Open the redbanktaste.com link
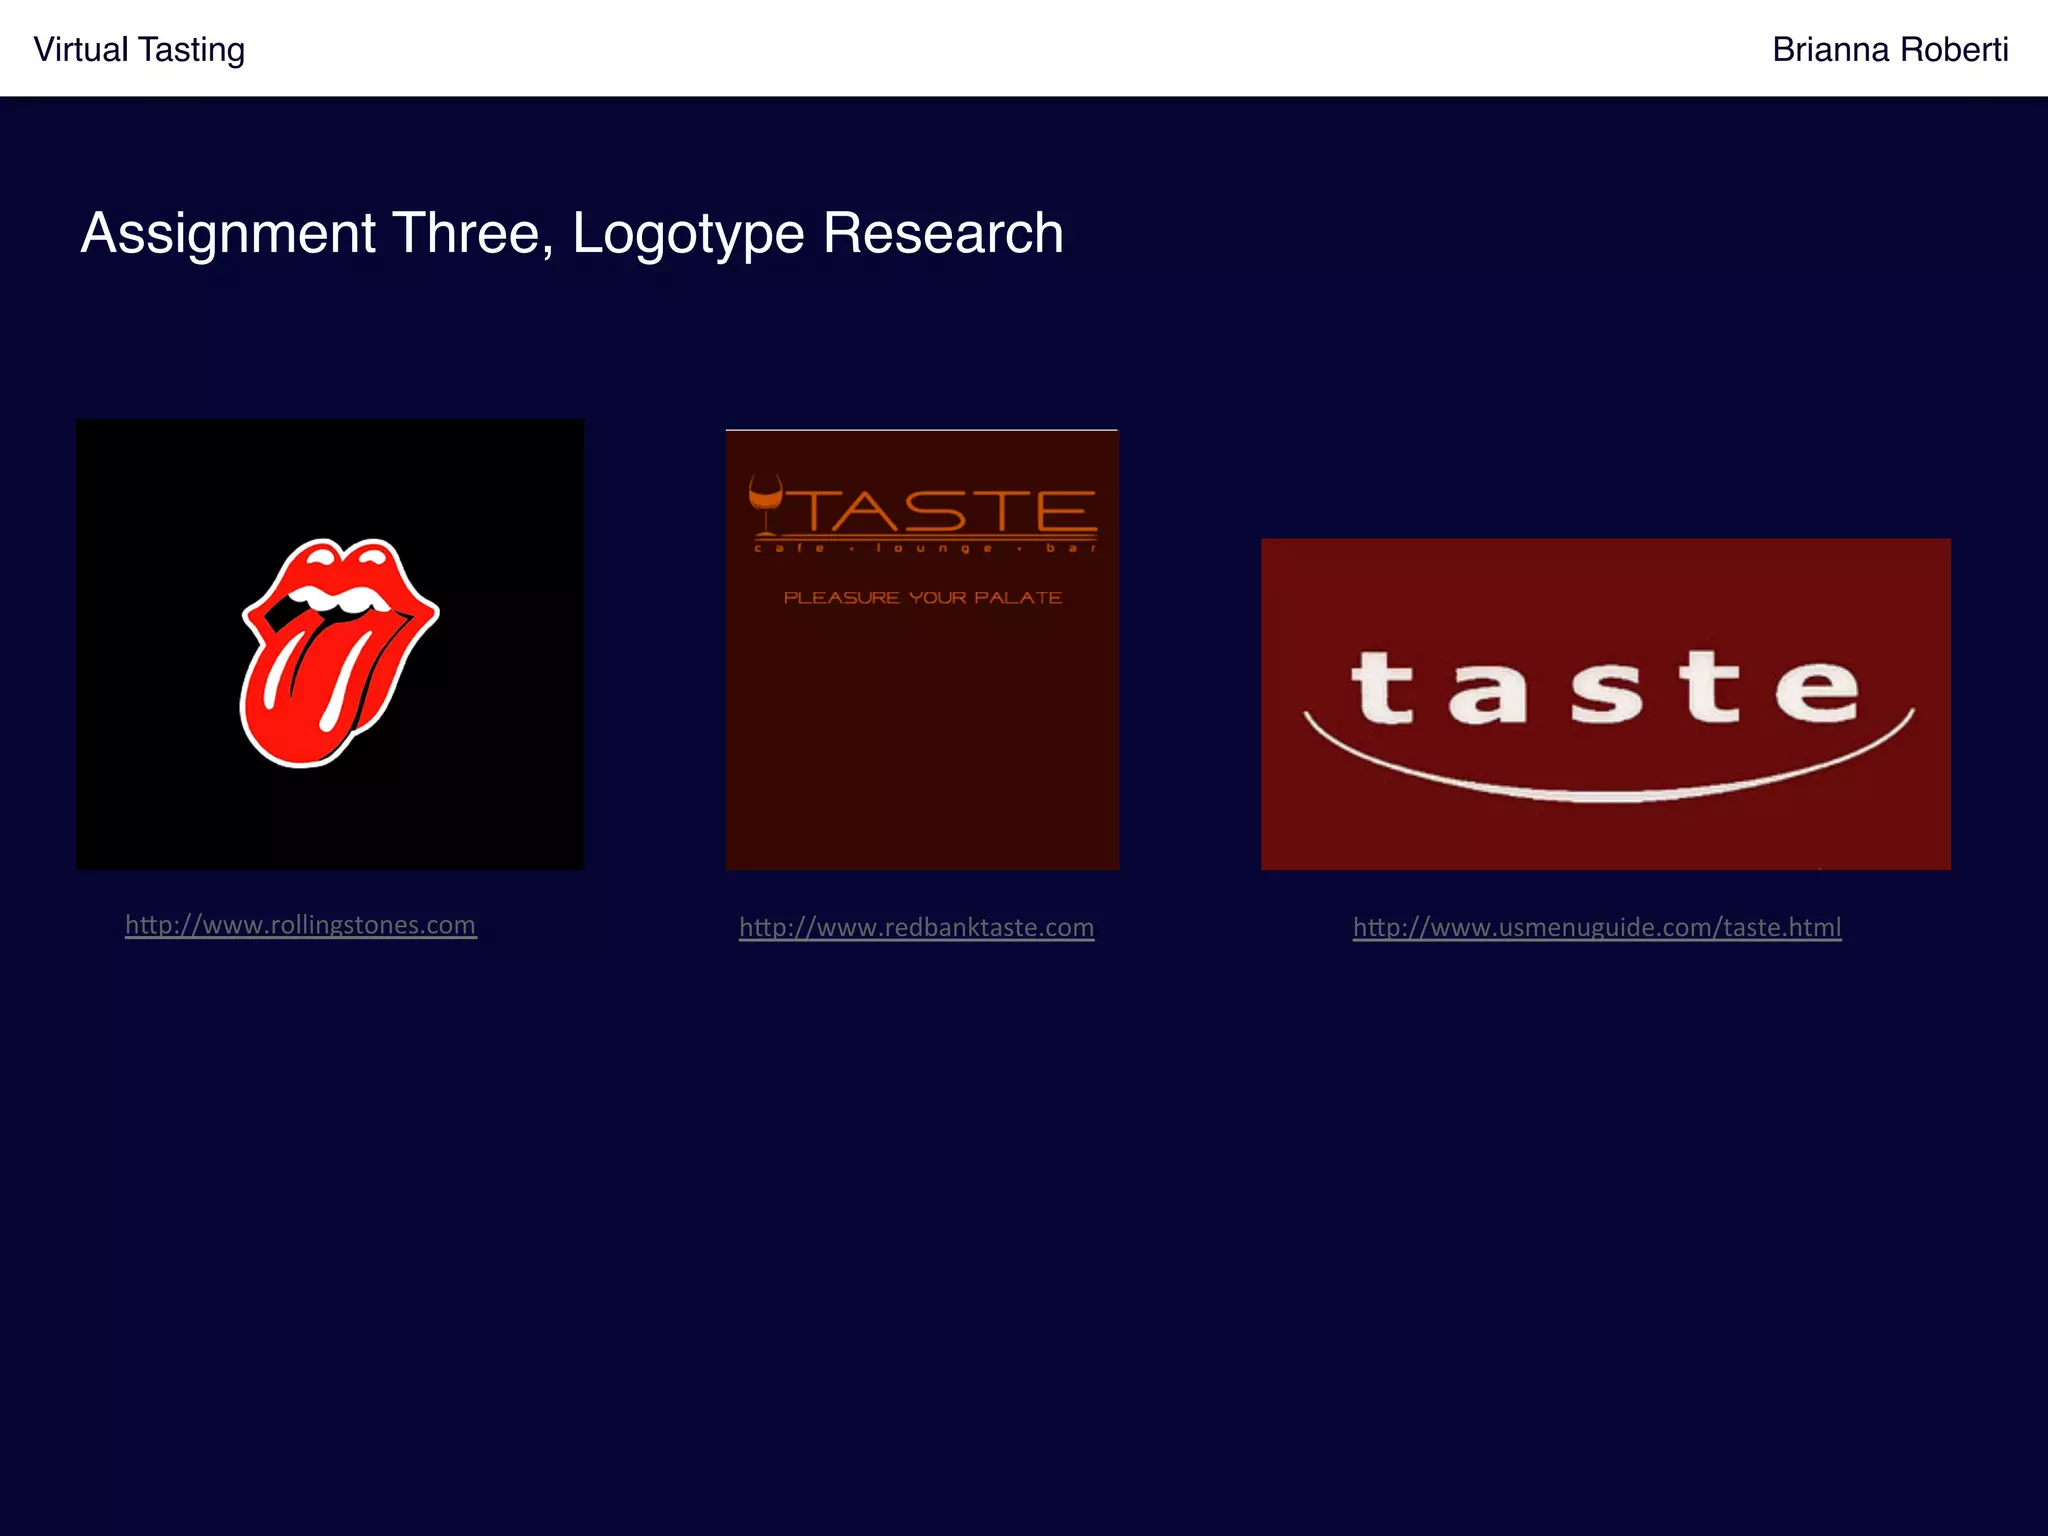2048x1536 pixels. click(x=916, y=927)
